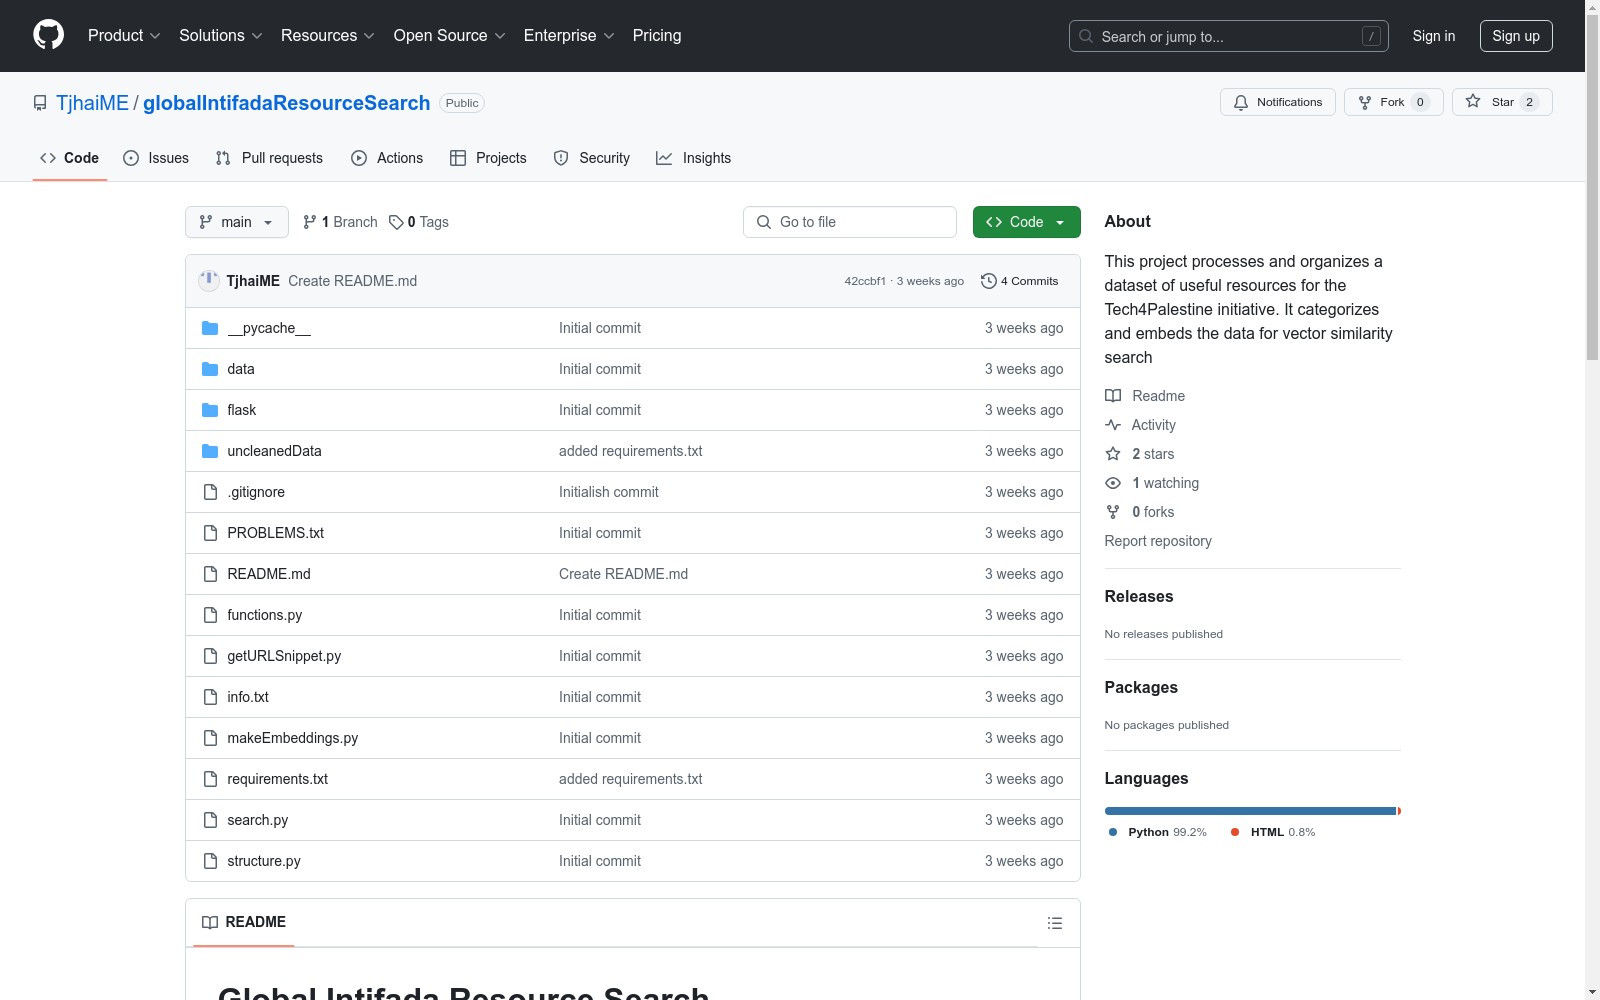This screenshot has width=1600, height=1000.
Task: Click the uncleanedData folder icon
Action: coord(210,451)
